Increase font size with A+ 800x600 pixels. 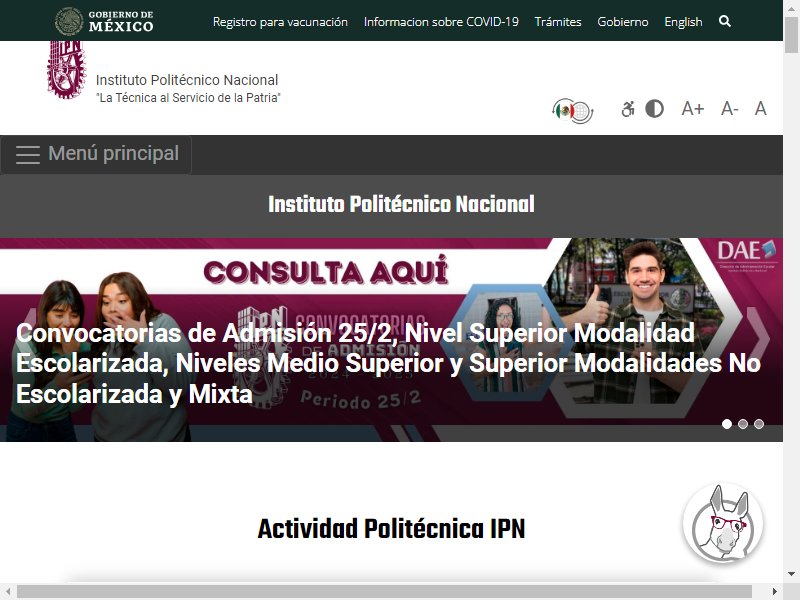693,109
